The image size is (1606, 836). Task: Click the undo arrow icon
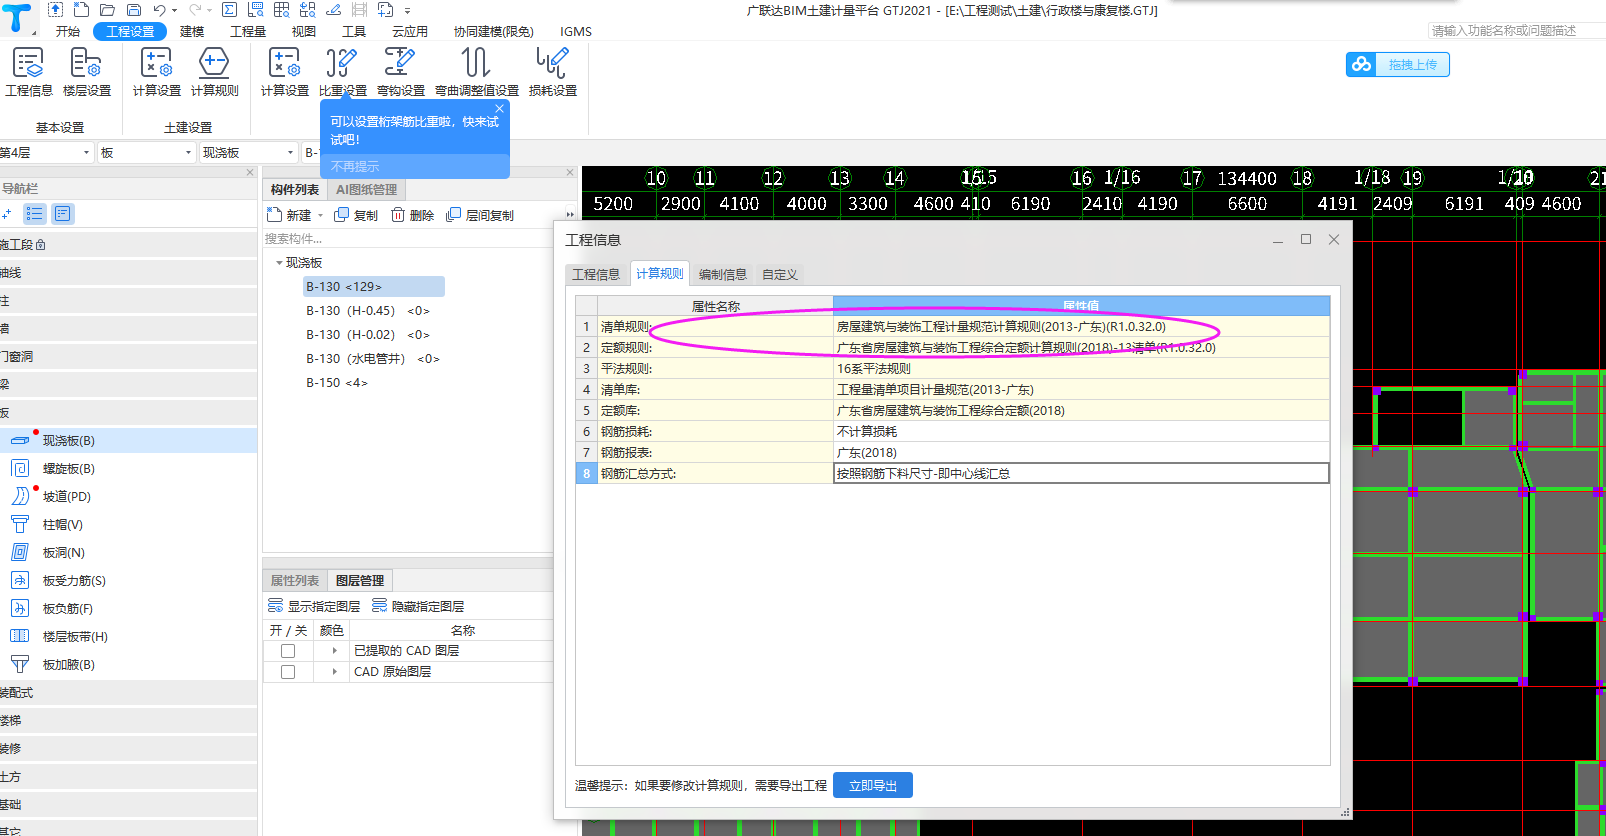click(x=159, y=10)
